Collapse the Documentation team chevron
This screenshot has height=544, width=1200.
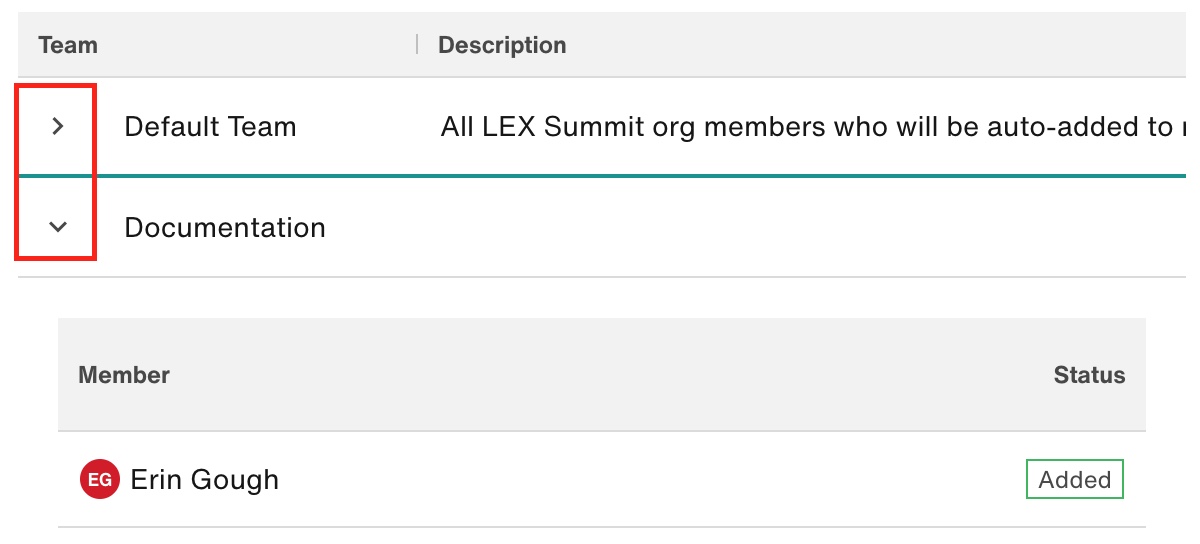tap(58, 227)
